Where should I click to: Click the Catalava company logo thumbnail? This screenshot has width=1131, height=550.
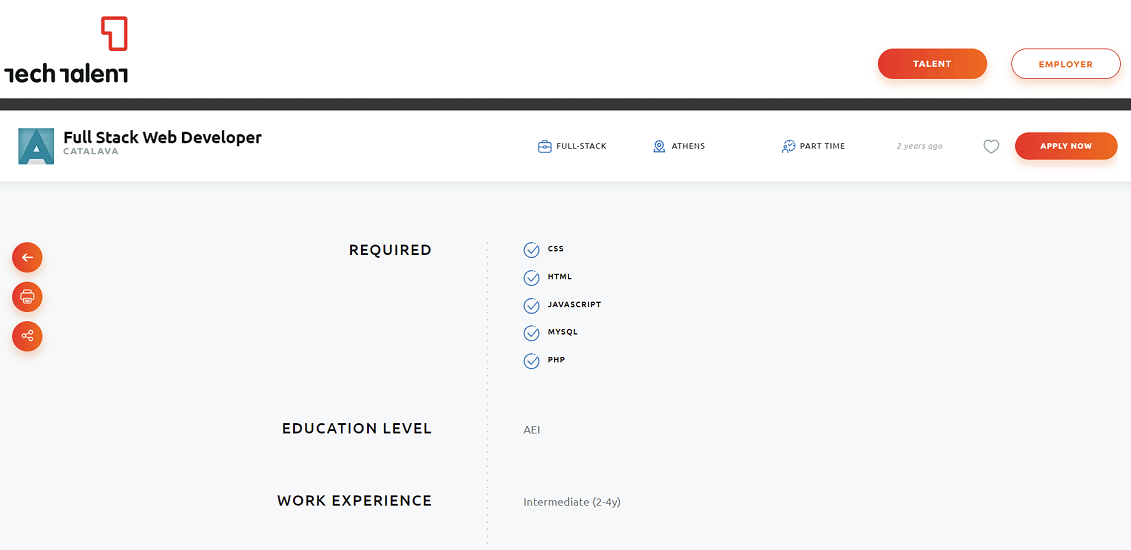36,146
